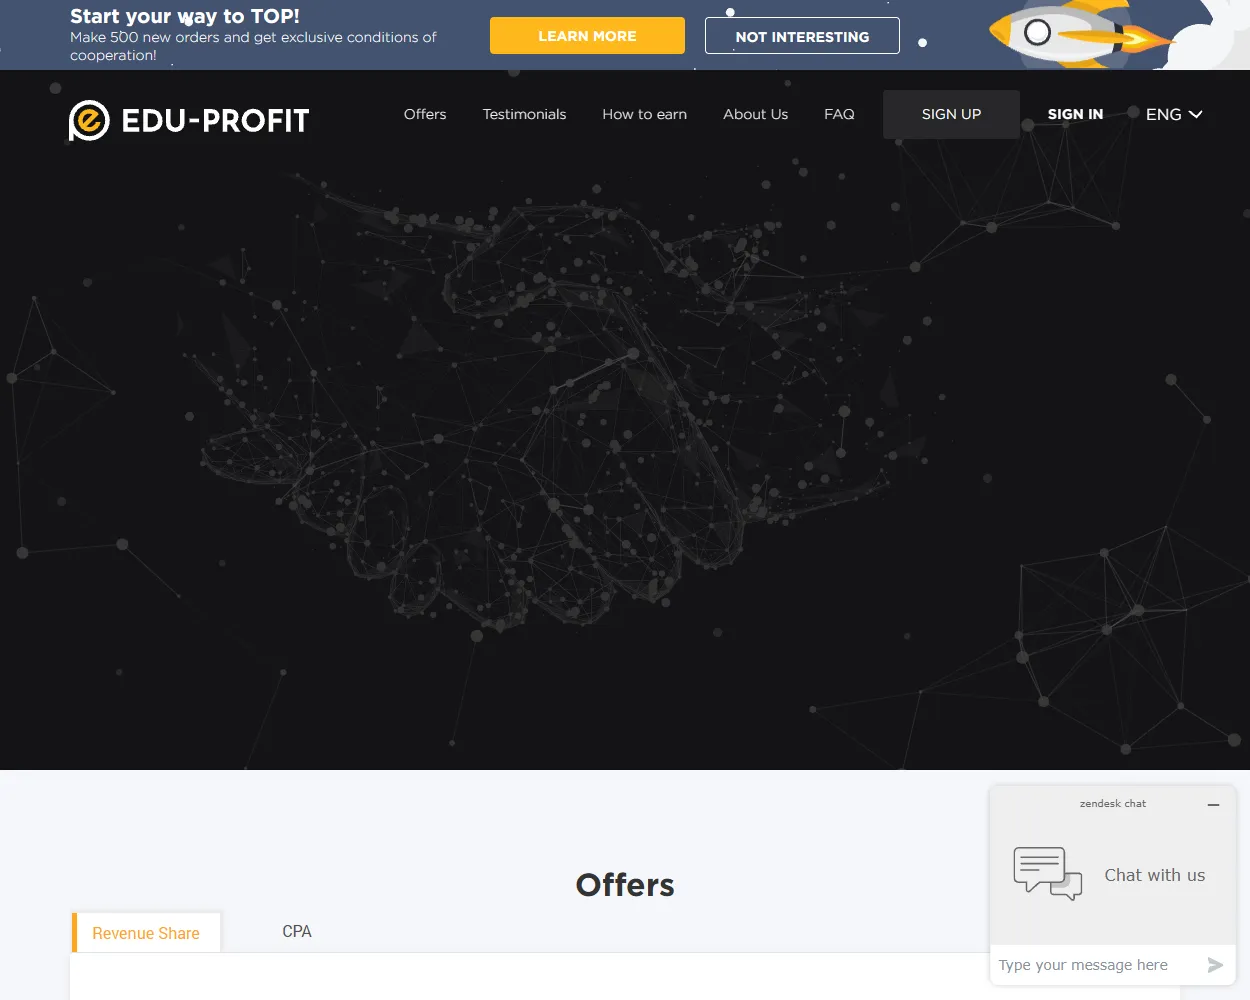Click the Testimonials menu entry
Image resolution: width=1250 pixels, height=1000 pixels.
[x=524, y=114]
